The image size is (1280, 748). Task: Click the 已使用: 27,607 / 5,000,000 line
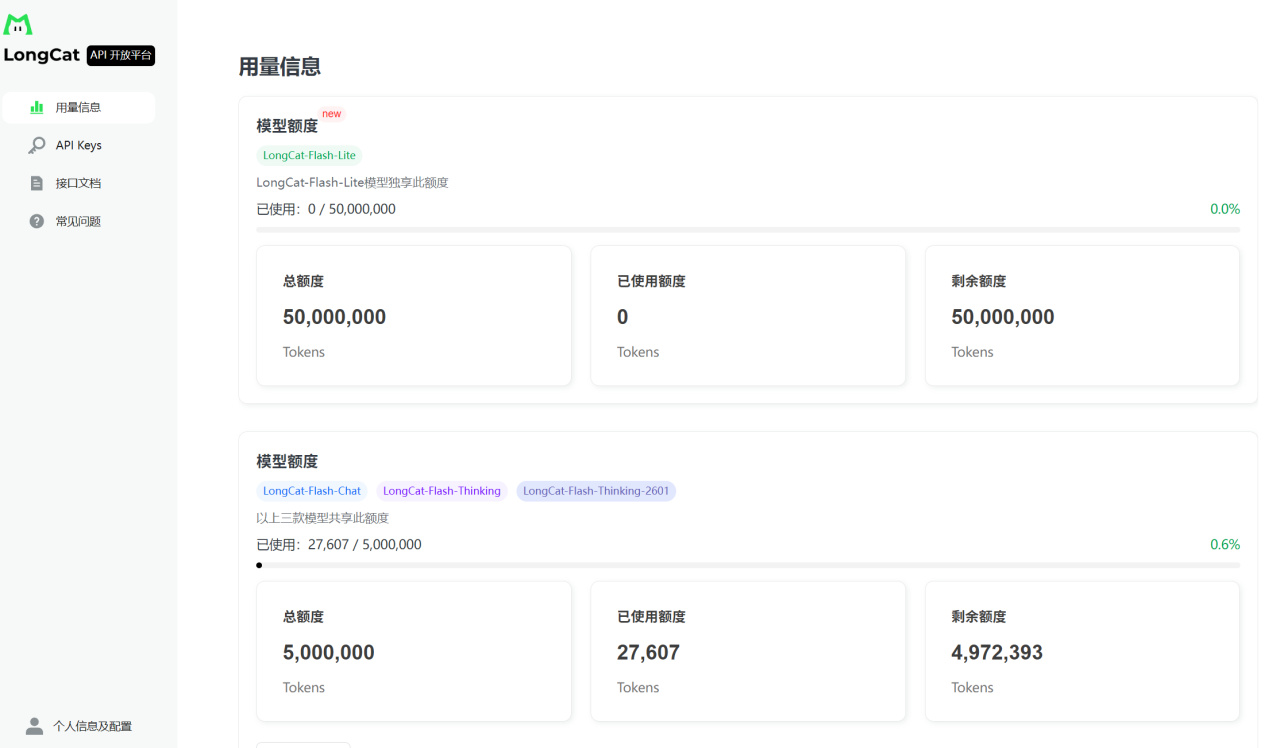(x=339, y=545)
